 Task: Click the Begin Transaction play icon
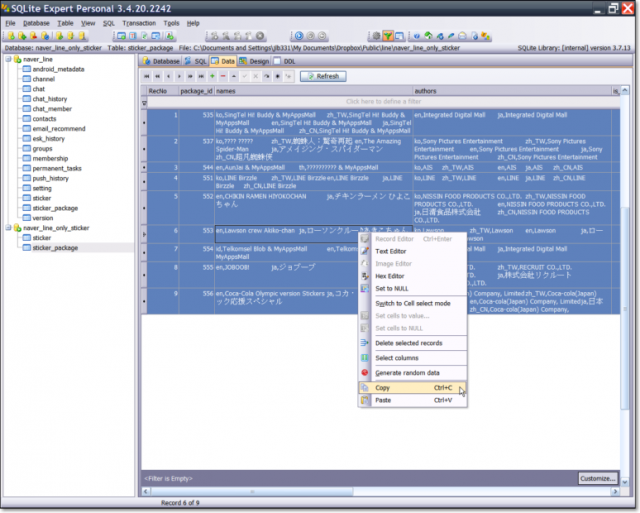299,36
